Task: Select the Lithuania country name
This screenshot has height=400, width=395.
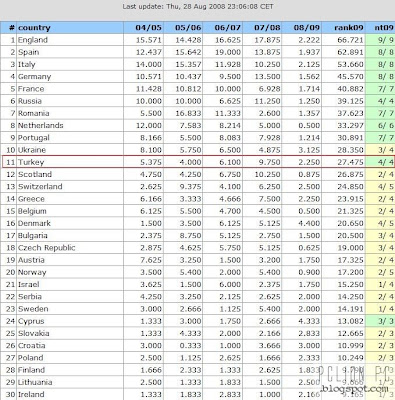Action: (35, 382)
